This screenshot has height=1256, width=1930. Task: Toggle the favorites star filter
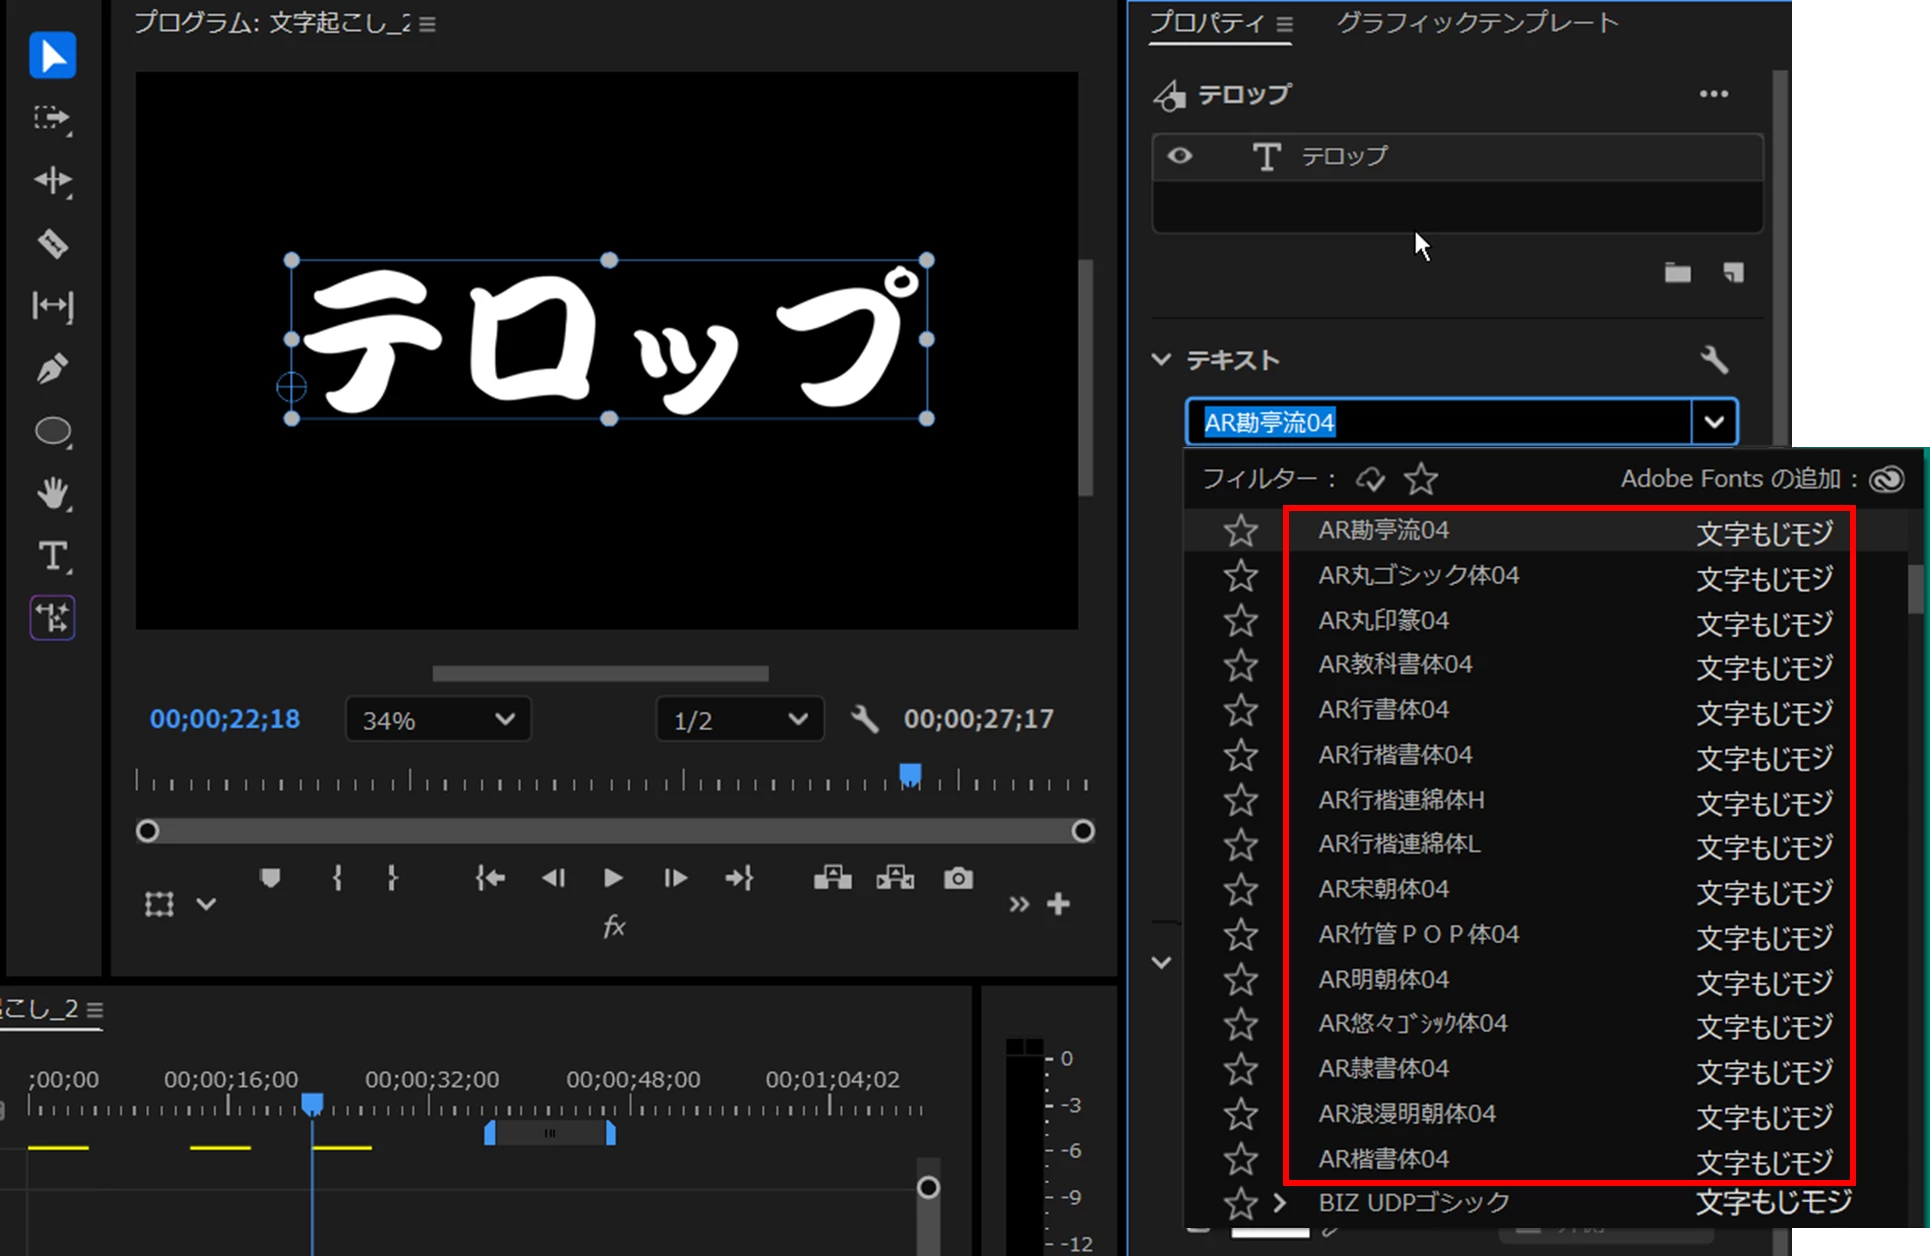[x=1420, y=479]
